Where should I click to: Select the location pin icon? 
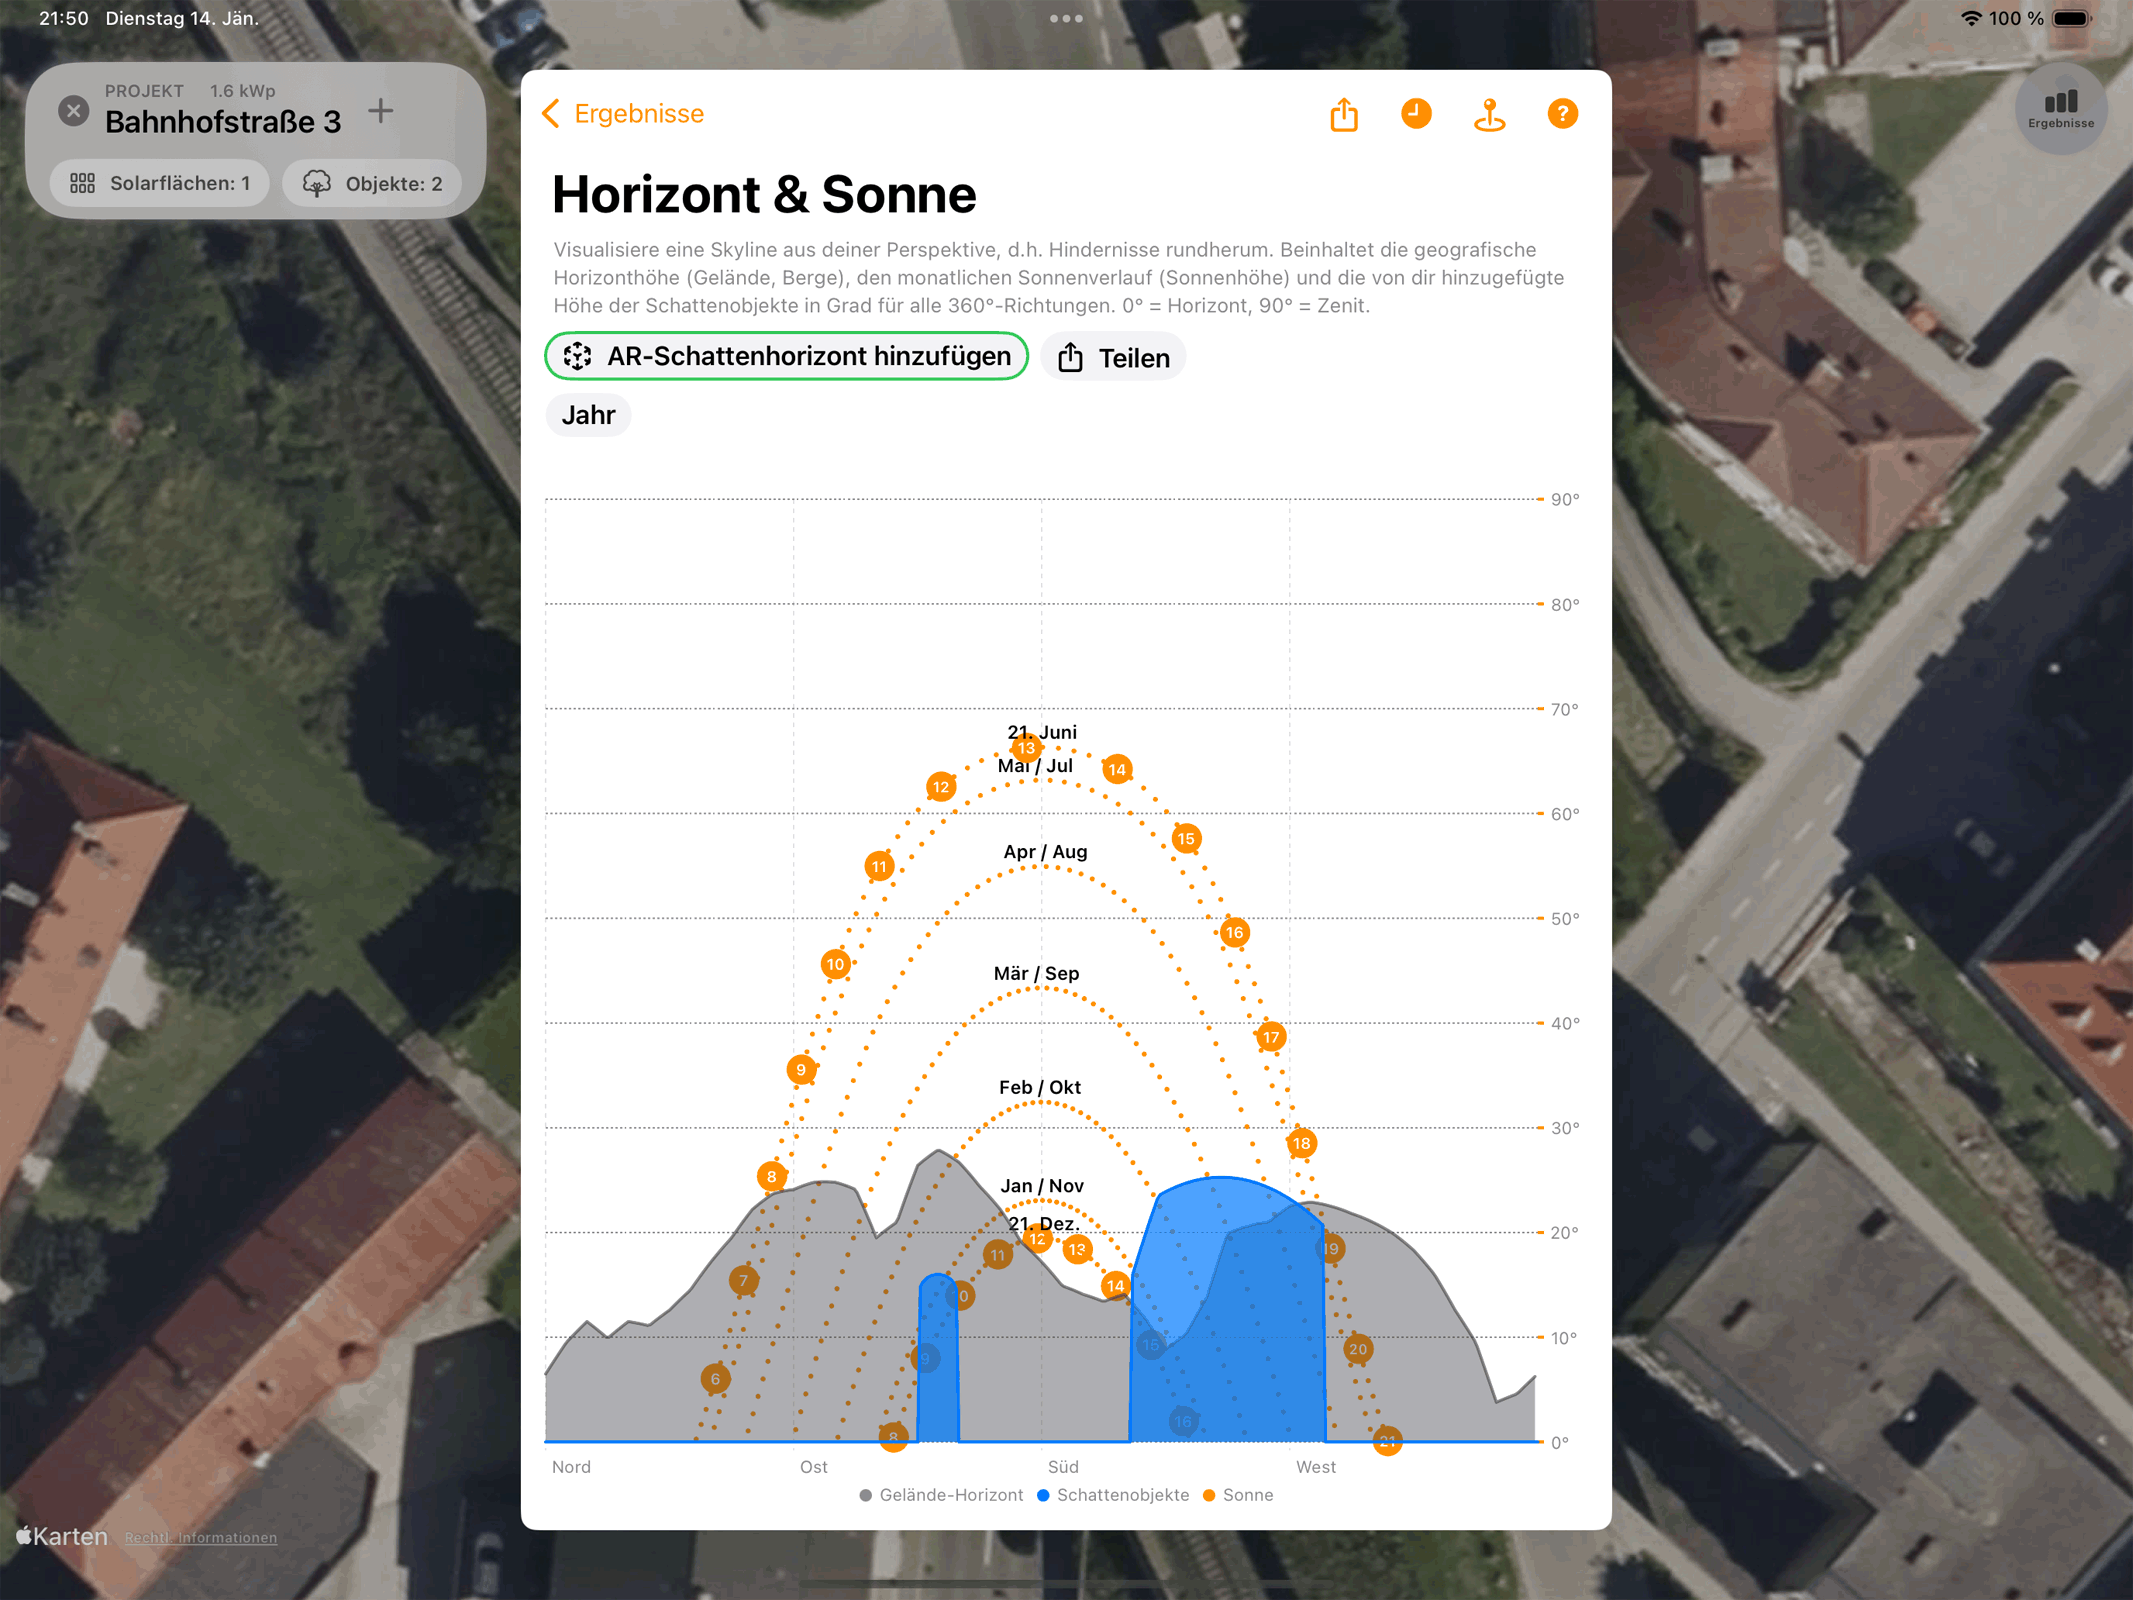click(1489, 114)
